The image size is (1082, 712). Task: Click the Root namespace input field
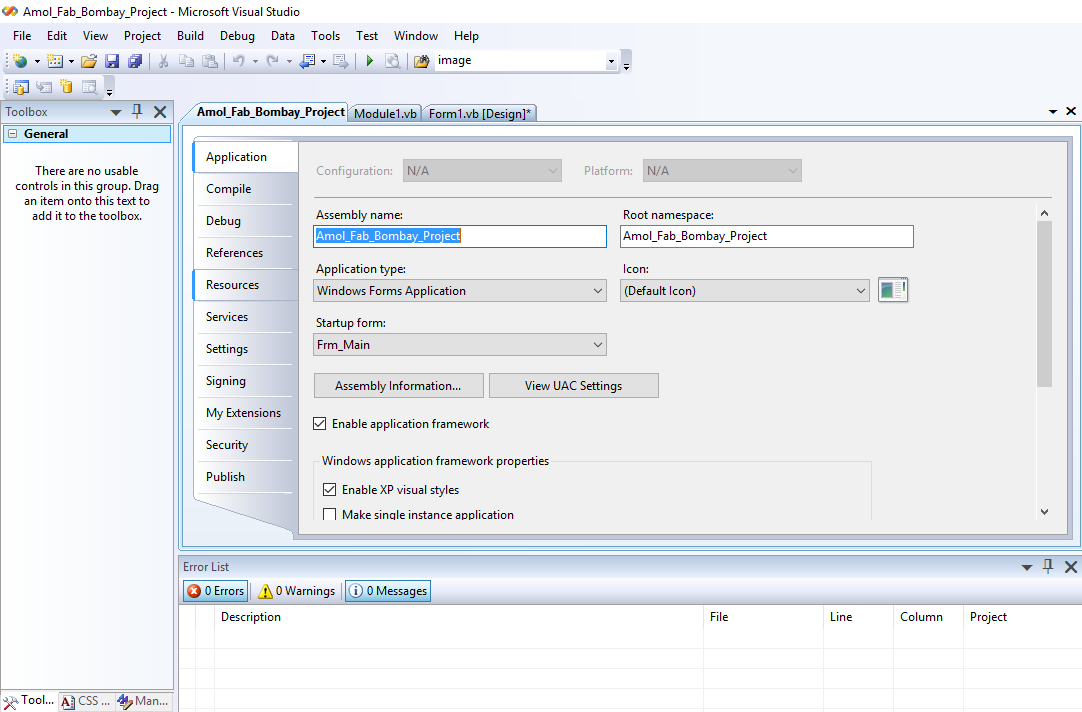(767, 236)
